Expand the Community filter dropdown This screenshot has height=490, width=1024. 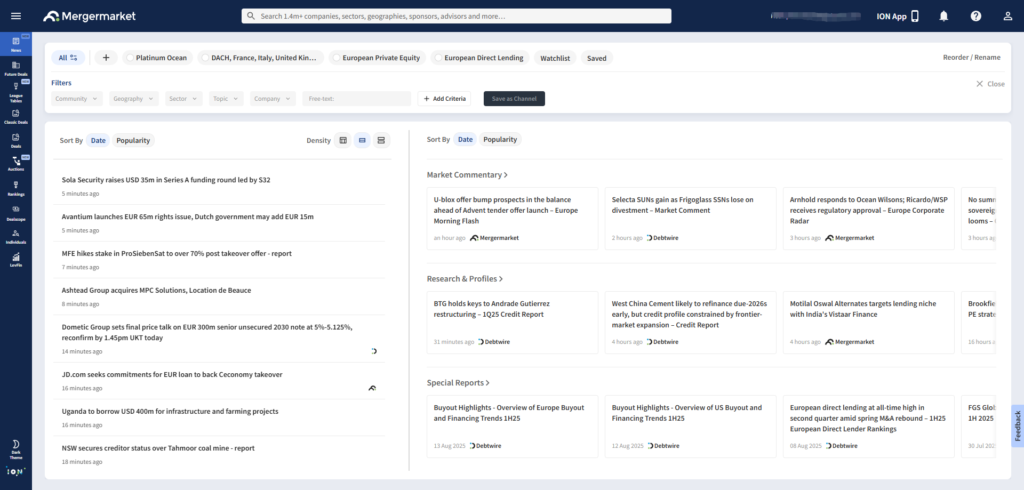tap(77, 99)
